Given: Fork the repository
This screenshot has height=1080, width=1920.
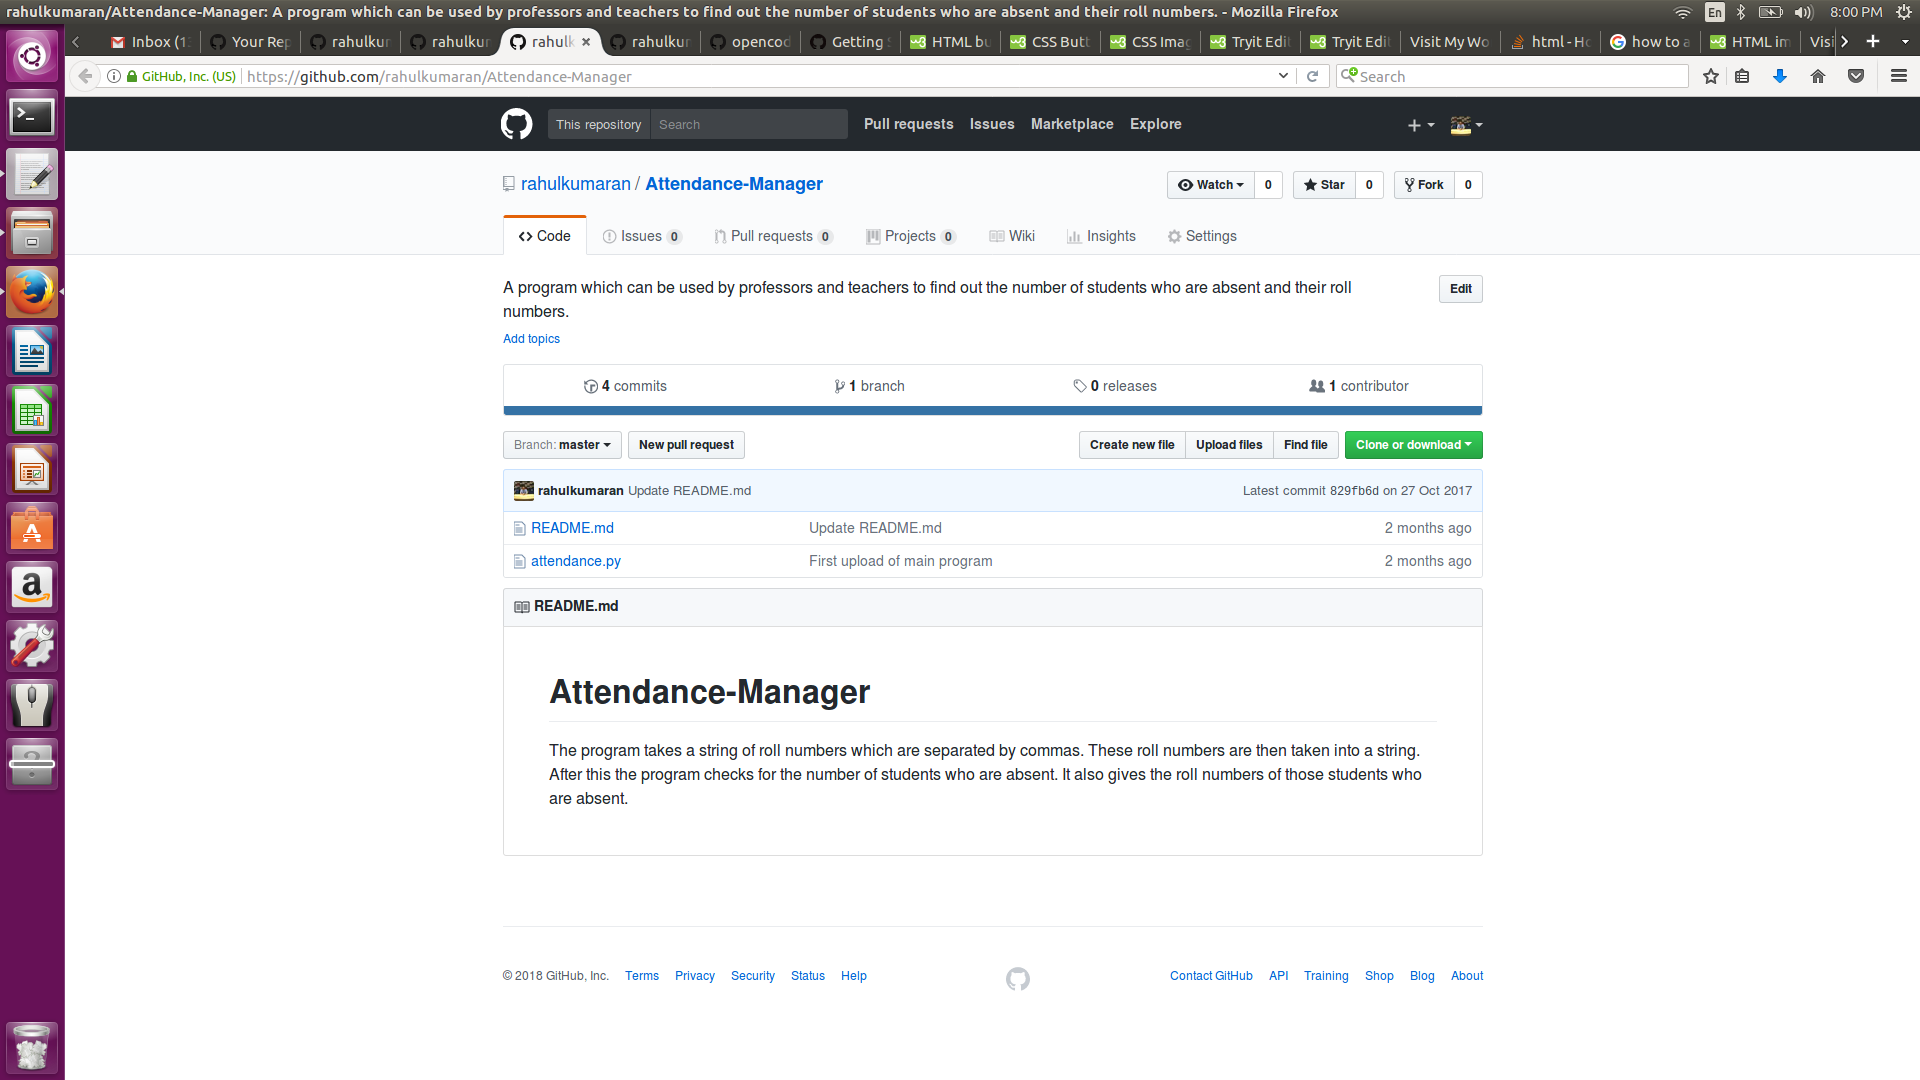Looking at the screenshot, I should point(1424,185).
